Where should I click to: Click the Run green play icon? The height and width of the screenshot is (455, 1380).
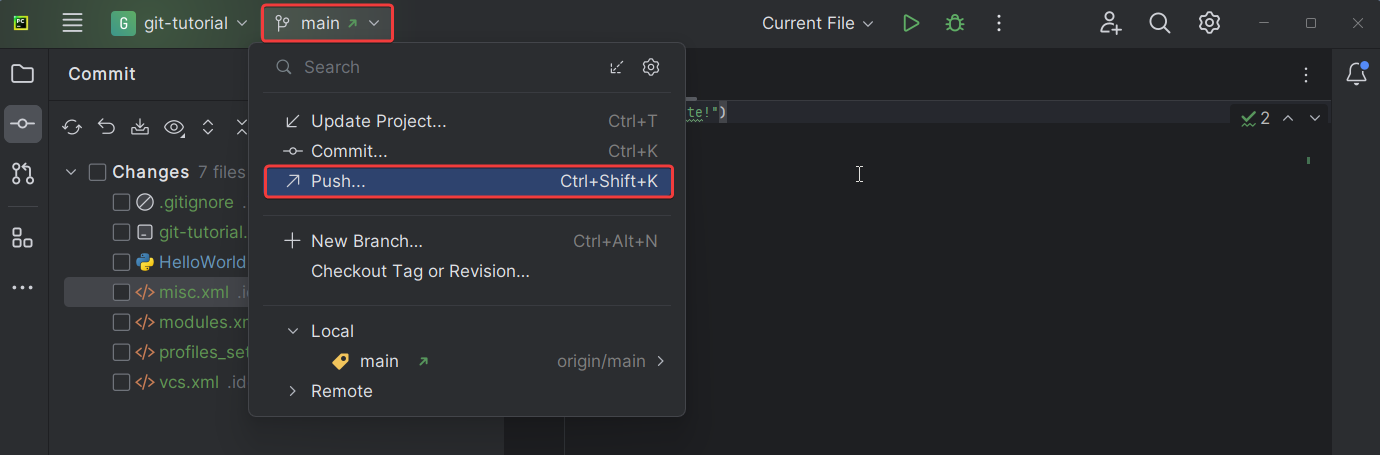pos(910,23)
